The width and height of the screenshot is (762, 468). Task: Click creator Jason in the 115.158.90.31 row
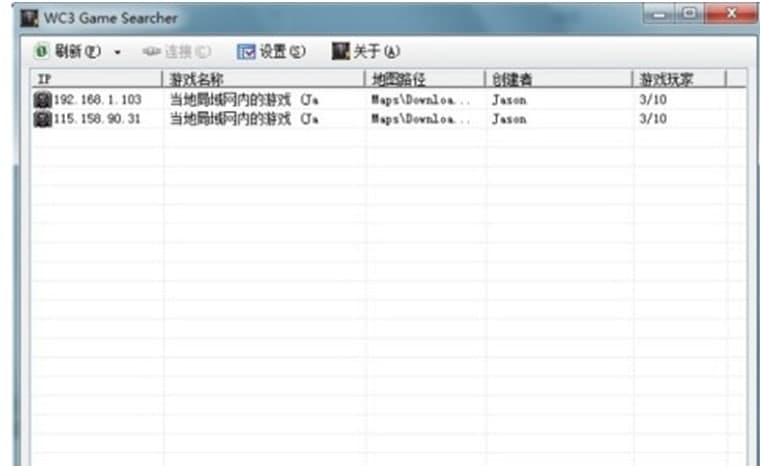tap(509, 119)
